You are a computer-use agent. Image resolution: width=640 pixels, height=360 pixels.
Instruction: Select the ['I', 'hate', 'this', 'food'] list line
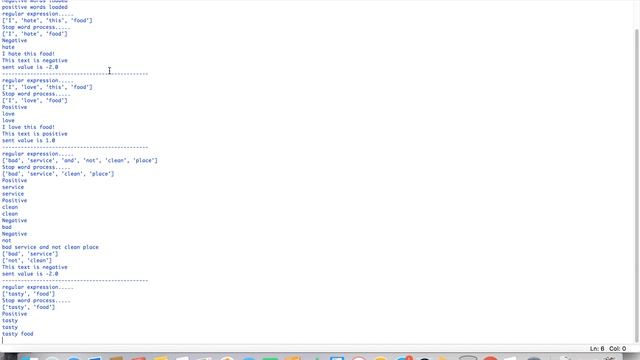[x=47, y=20]
